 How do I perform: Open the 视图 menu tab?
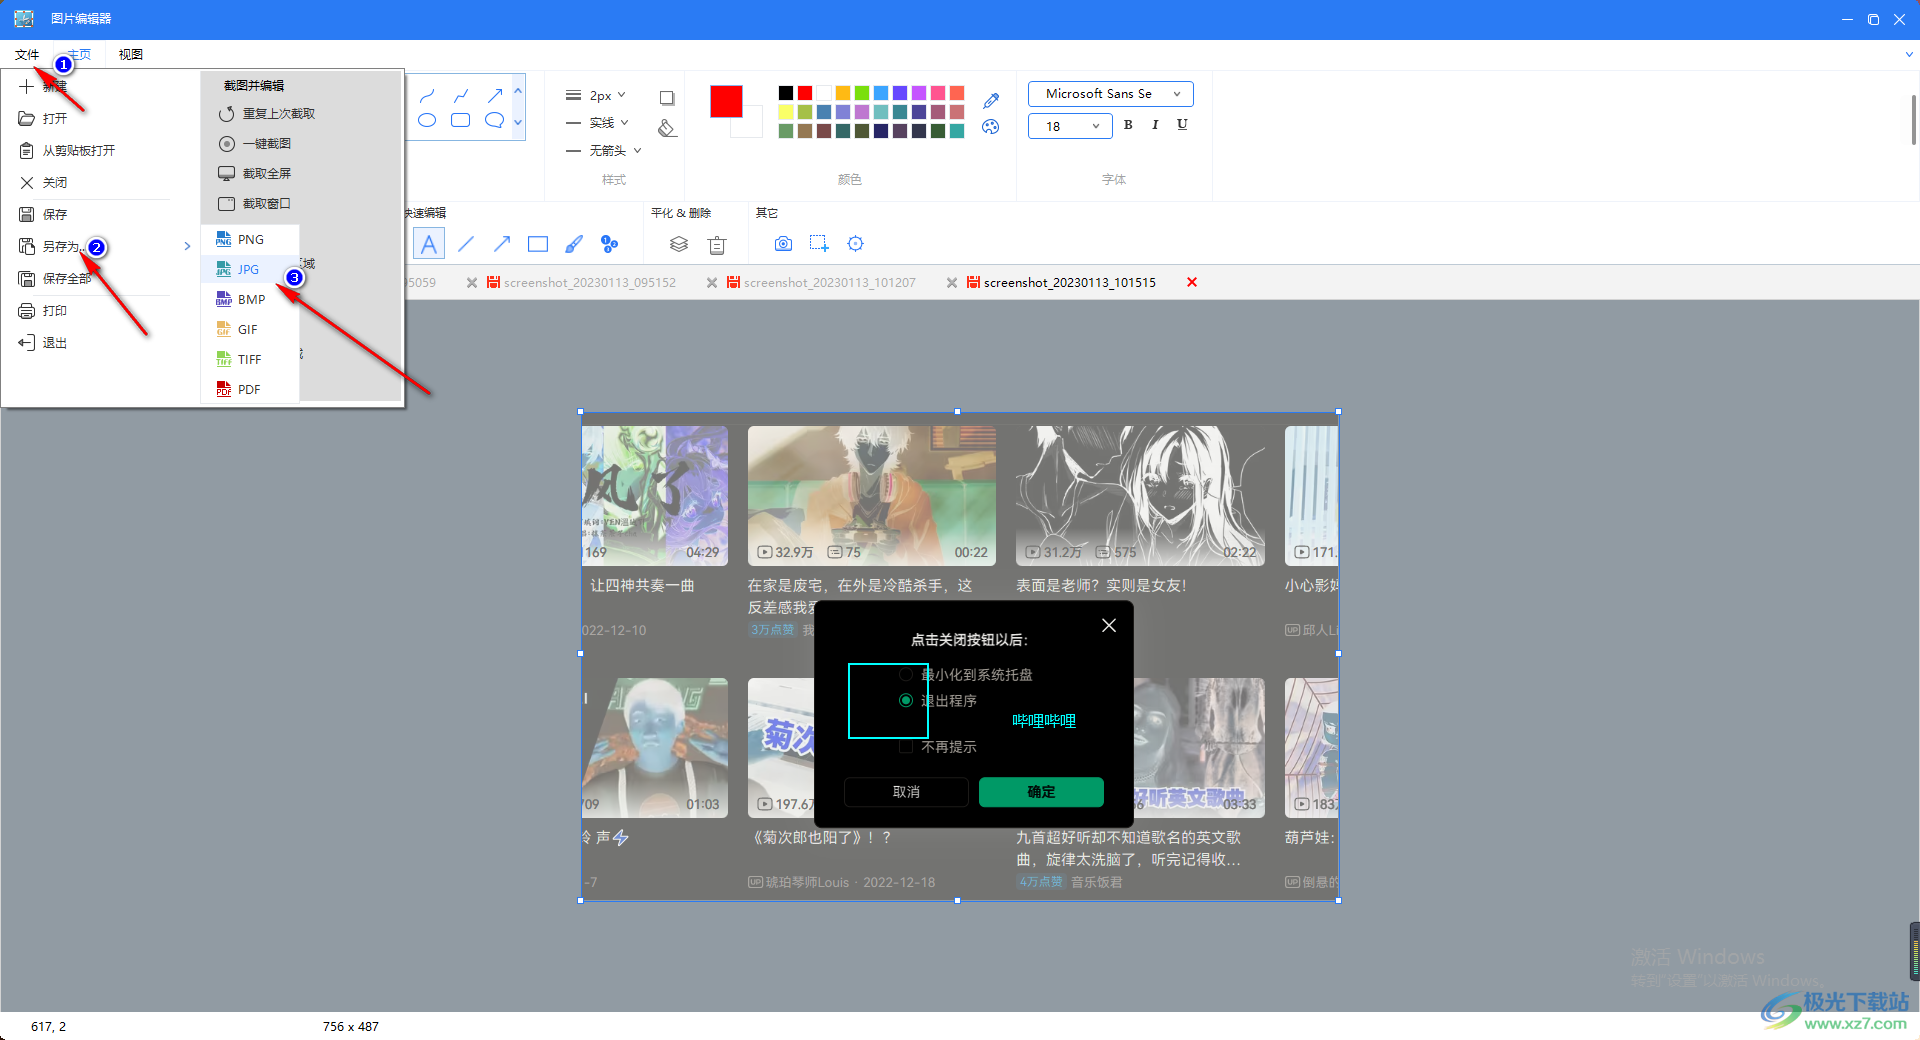coord(131,55)
